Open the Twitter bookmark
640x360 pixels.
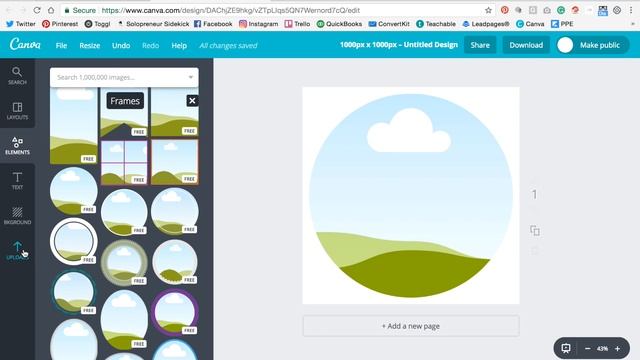(21, 24)
